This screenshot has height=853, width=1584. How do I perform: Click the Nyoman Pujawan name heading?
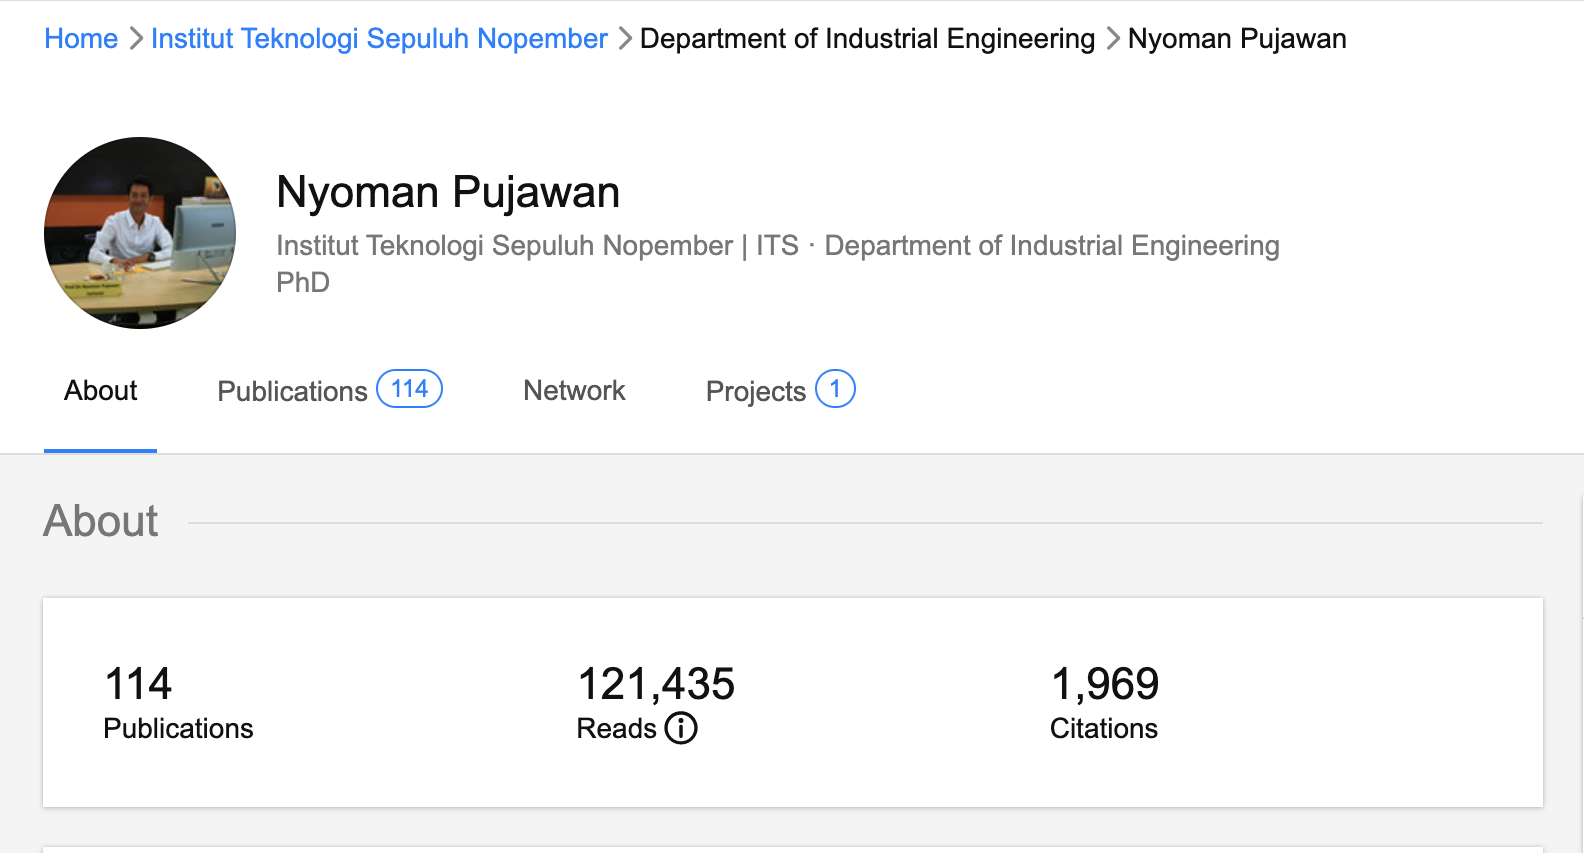coord(448,192)
